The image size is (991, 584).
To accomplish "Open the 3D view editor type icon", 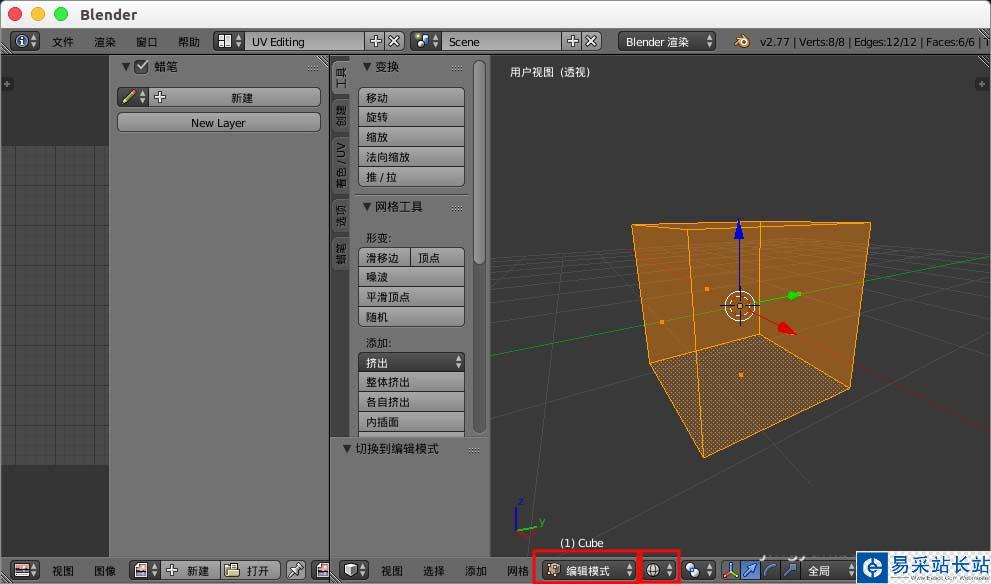I will 354,570.
